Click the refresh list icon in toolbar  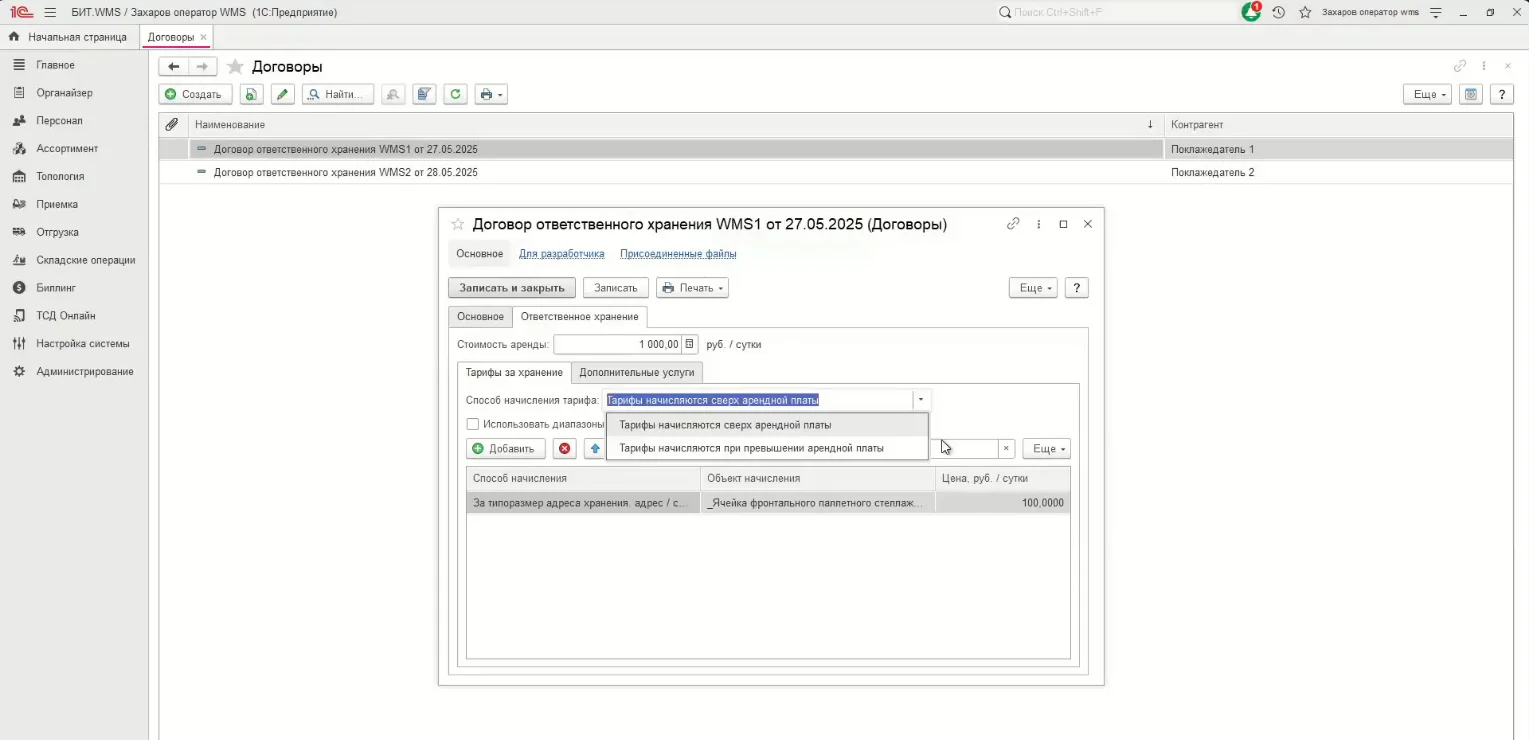pos(456,94)
